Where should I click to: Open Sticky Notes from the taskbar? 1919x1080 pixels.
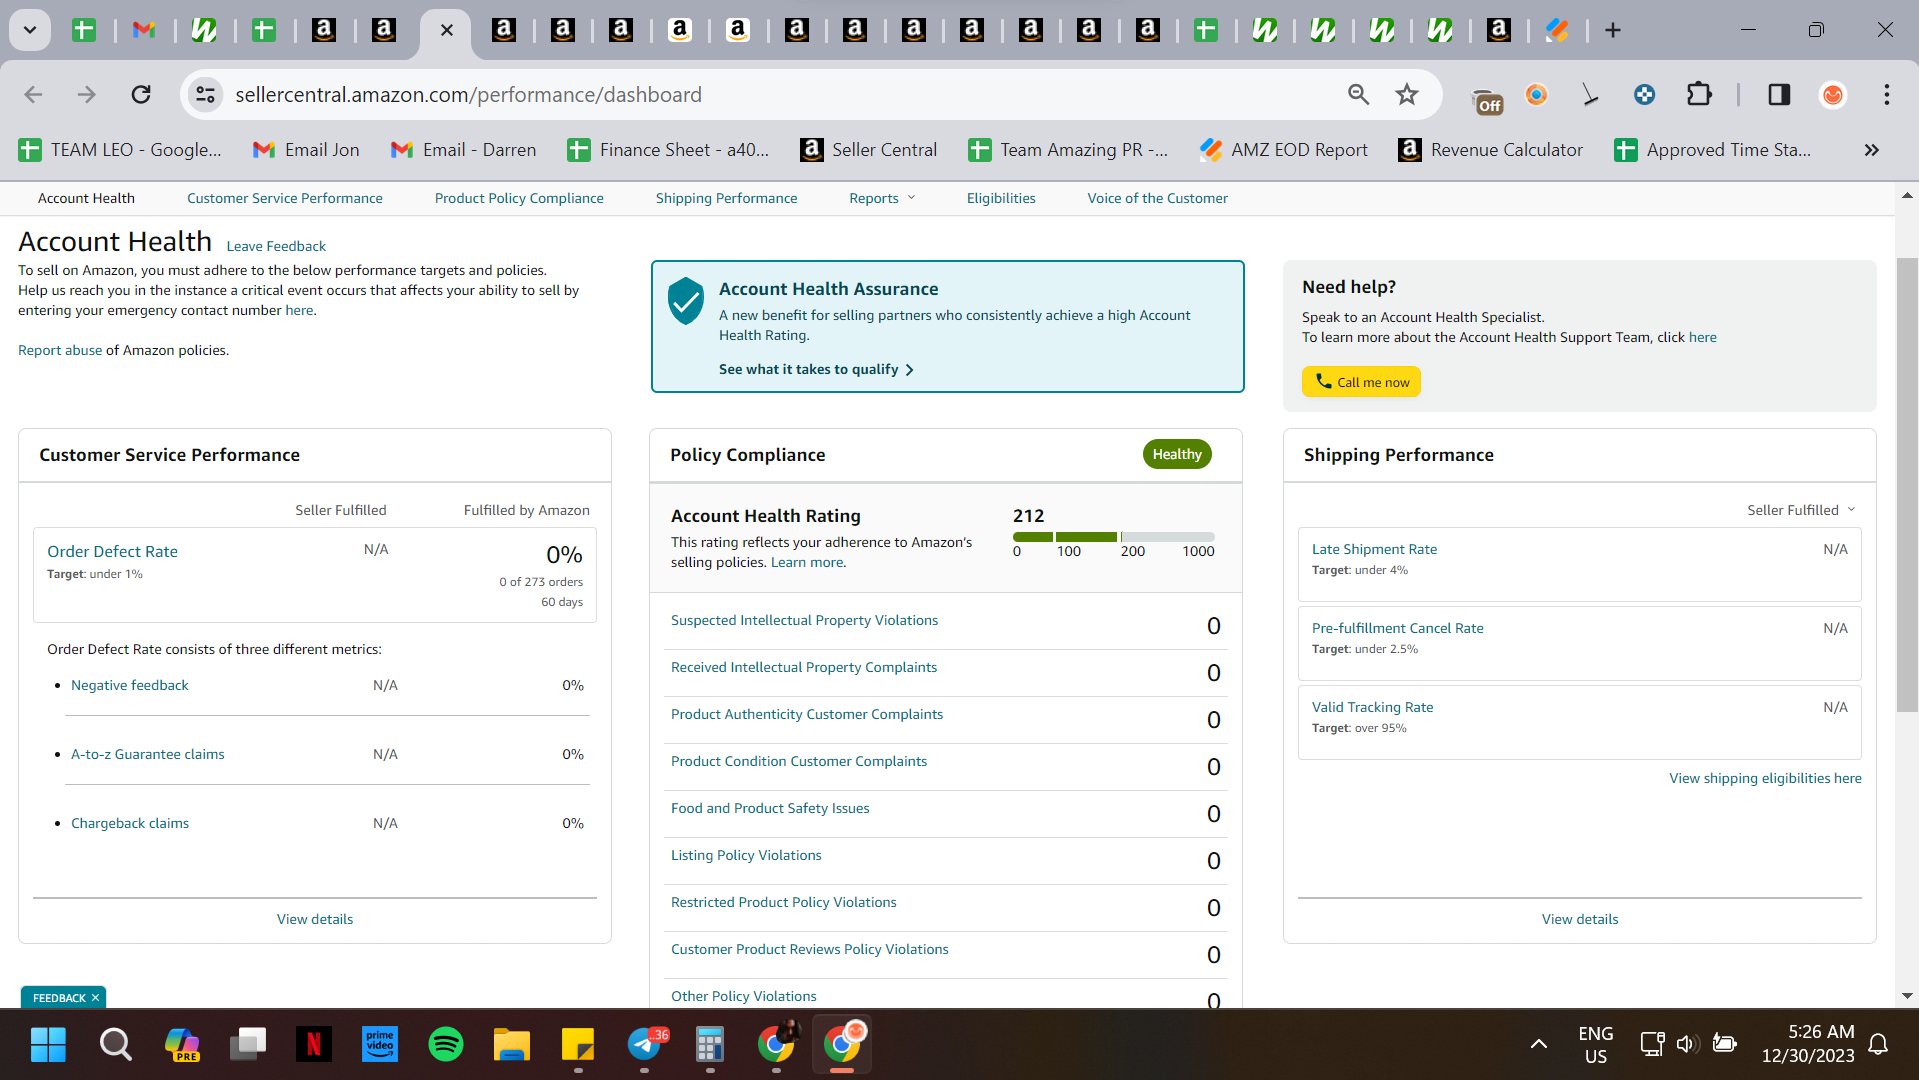tap(578, 1044)
